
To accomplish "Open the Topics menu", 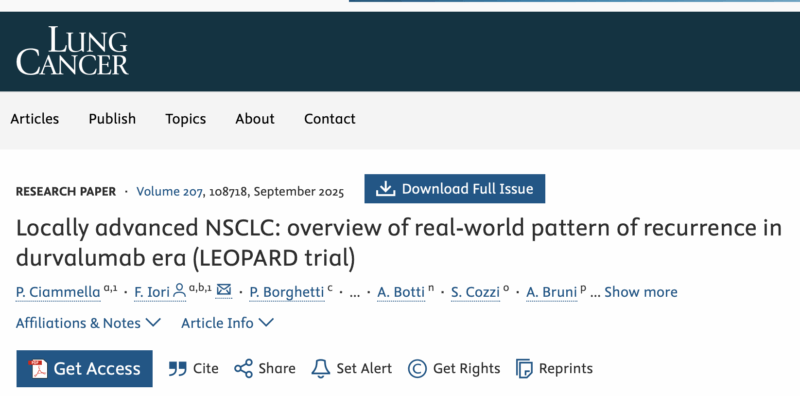I will [x=186, y=119].
